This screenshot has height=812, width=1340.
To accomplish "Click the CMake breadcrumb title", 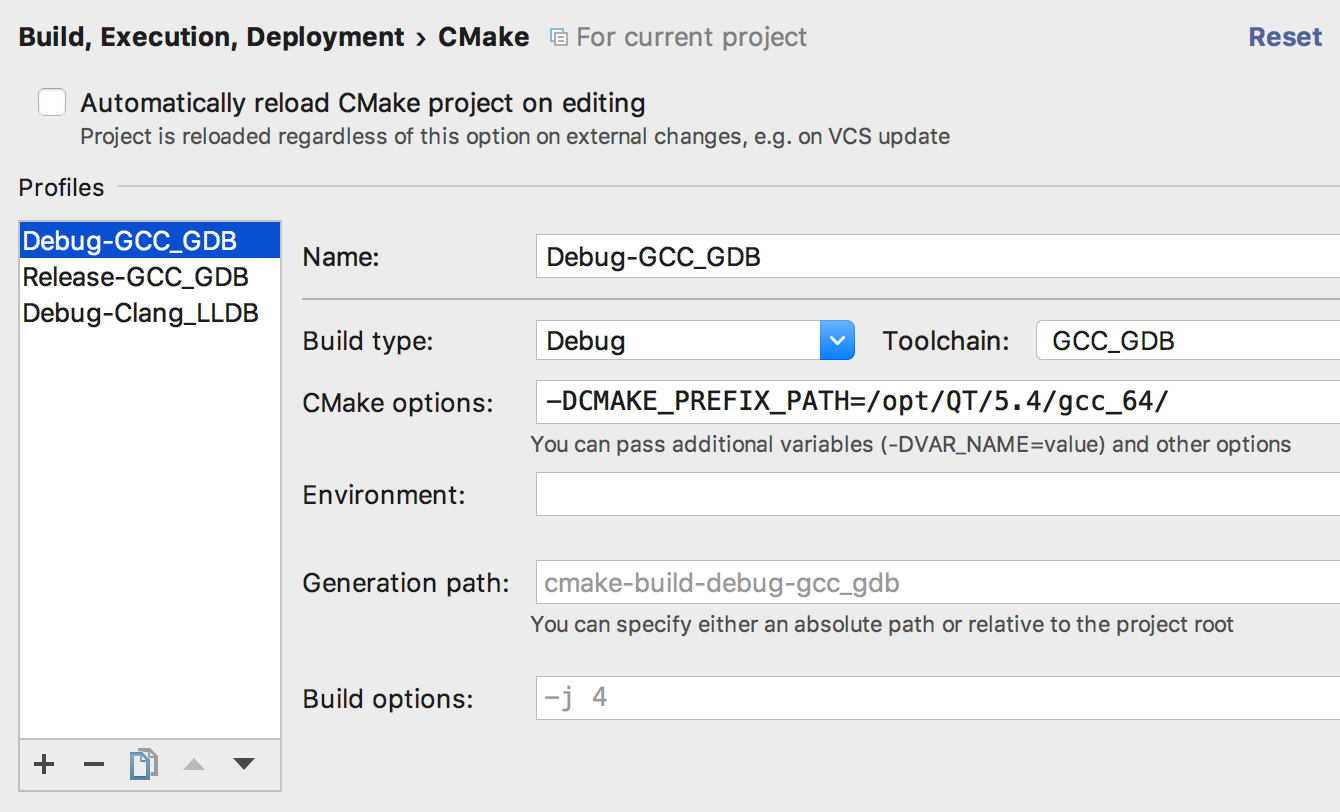I will [484, 37].
